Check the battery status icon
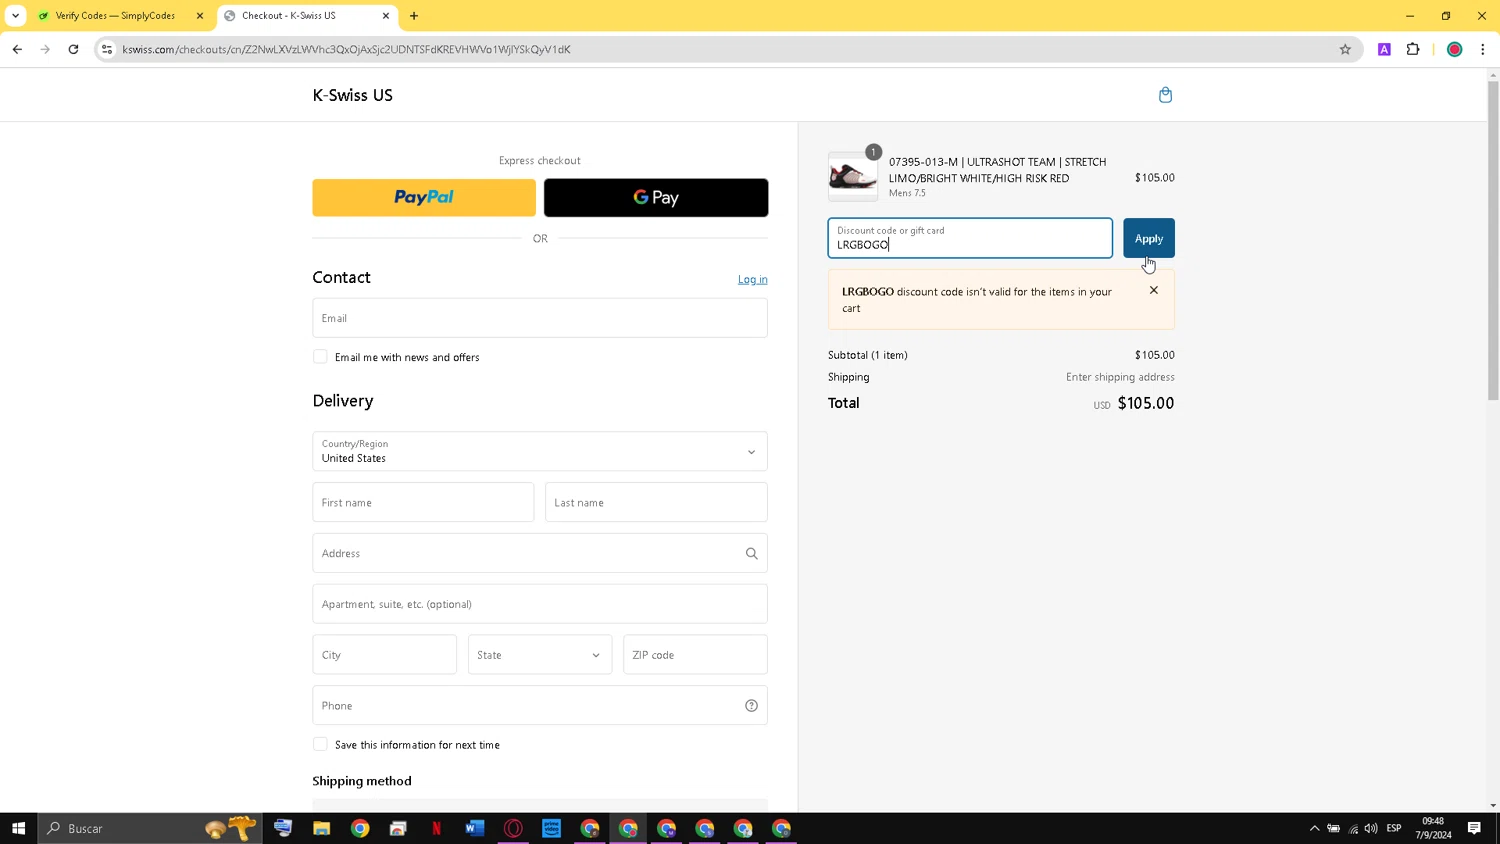This screenshot has height=844, width=1500. tap(1333, 828)
